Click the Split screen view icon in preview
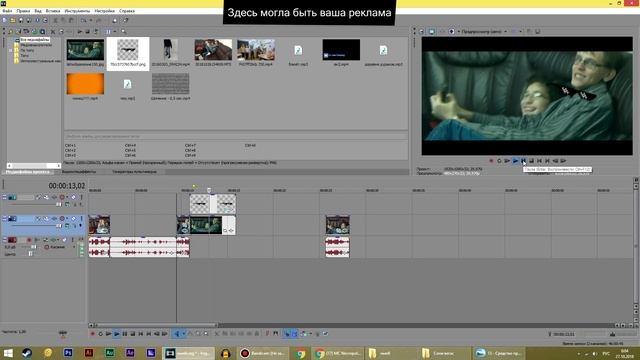This screenshot has width=640, height=360. (451, 31)
